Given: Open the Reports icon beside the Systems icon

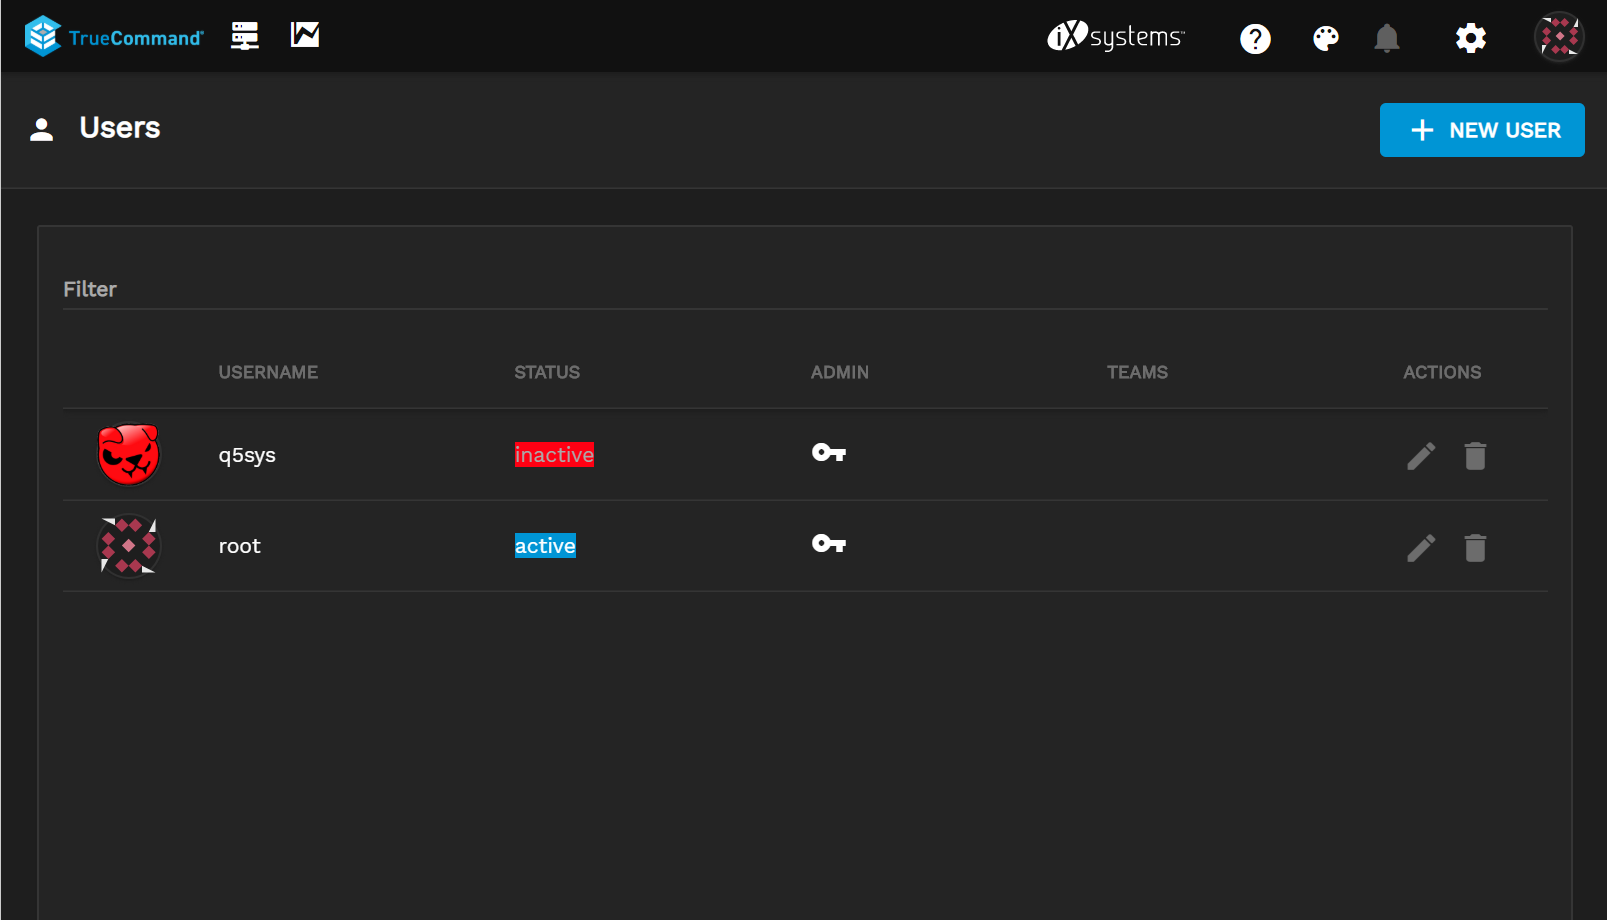Looking at the screenshot, I should [304, 34].
